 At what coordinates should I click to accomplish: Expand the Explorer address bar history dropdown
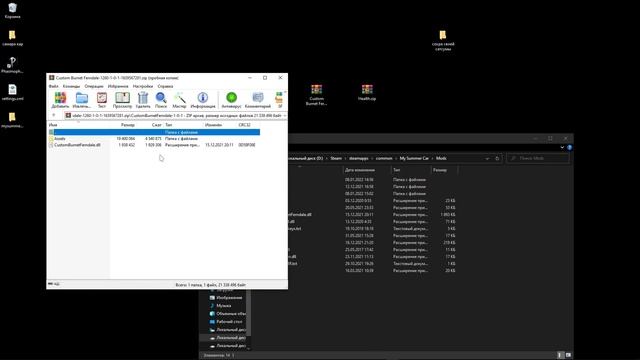487,158
